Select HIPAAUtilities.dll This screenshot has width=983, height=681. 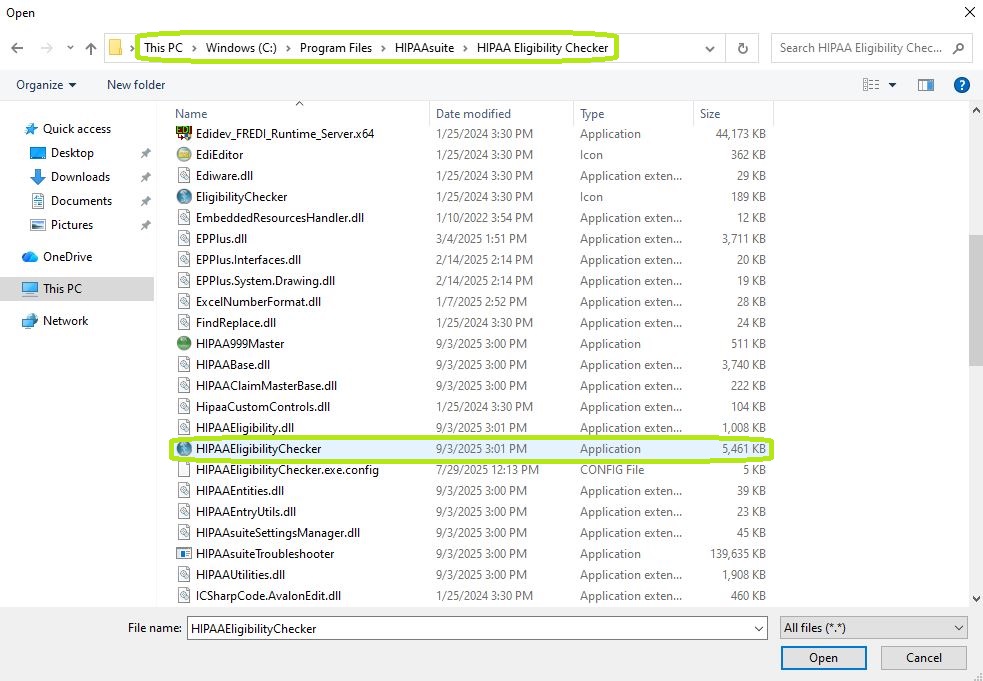pyautogui.click(x=240, y=574)
